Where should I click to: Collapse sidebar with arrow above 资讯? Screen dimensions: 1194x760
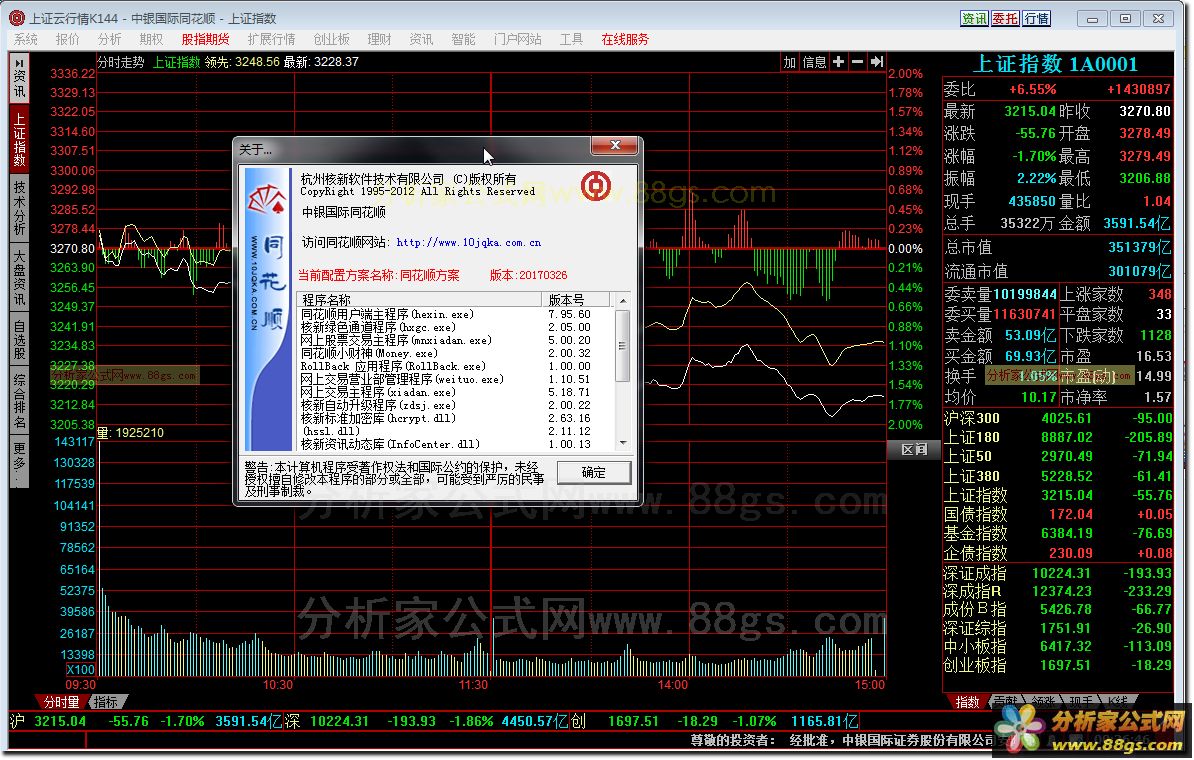coord(19,62)
